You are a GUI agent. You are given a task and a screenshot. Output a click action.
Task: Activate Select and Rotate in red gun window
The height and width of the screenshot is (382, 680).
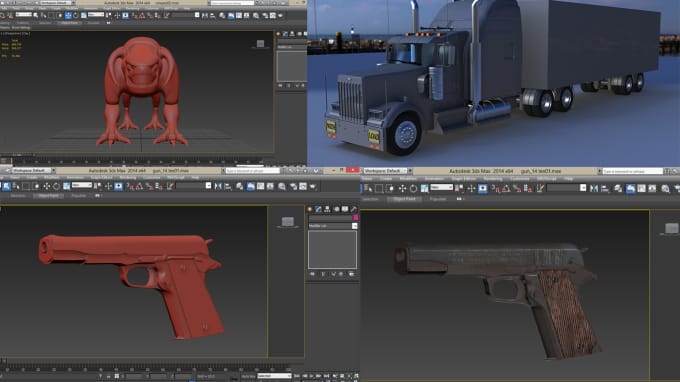56,186
